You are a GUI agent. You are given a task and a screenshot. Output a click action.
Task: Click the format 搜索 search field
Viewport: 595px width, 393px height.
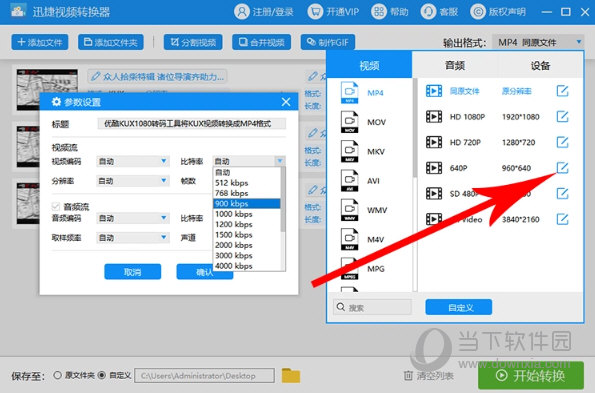point(373,307)
